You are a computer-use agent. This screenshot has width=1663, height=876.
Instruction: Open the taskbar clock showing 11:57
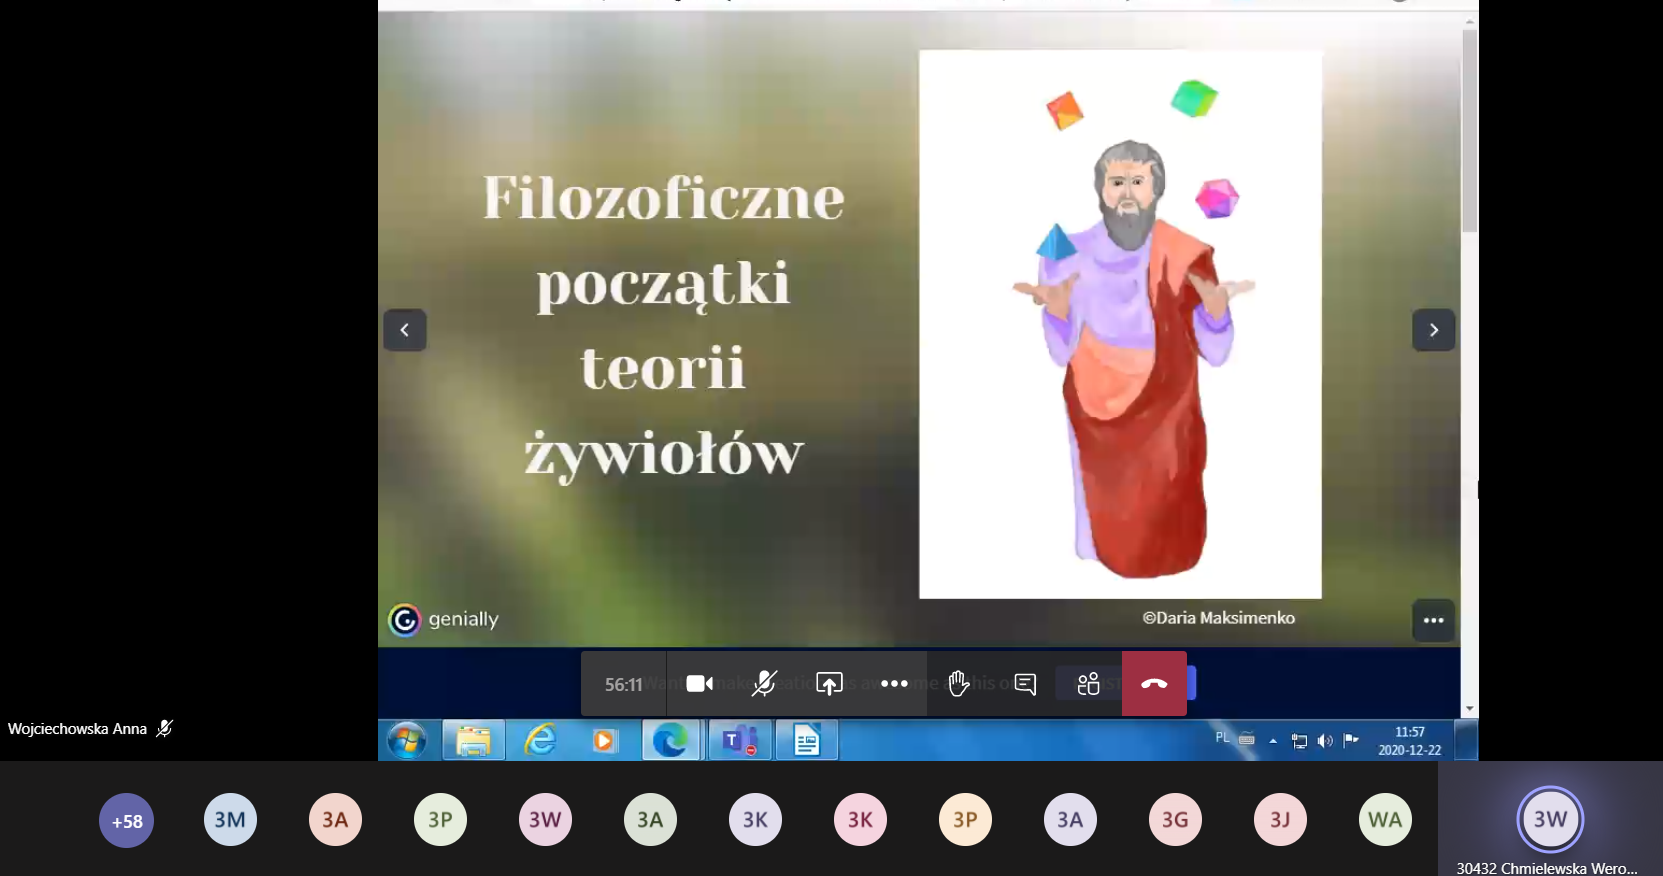(1410, 741)
